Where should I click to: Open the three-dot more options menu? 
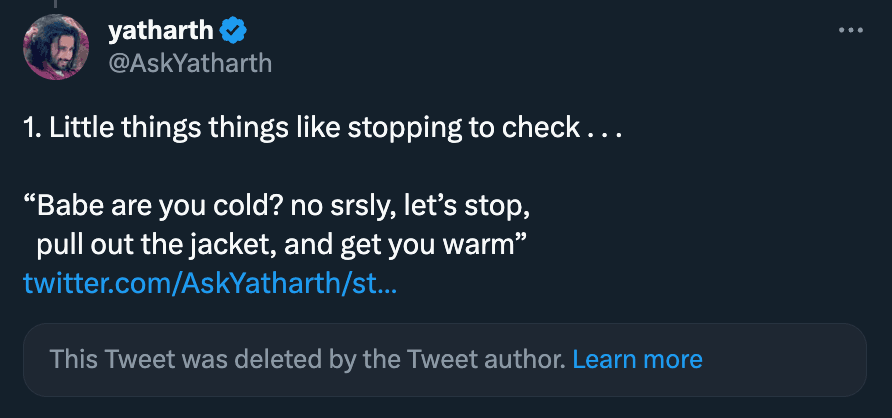[x=850, y=30]
